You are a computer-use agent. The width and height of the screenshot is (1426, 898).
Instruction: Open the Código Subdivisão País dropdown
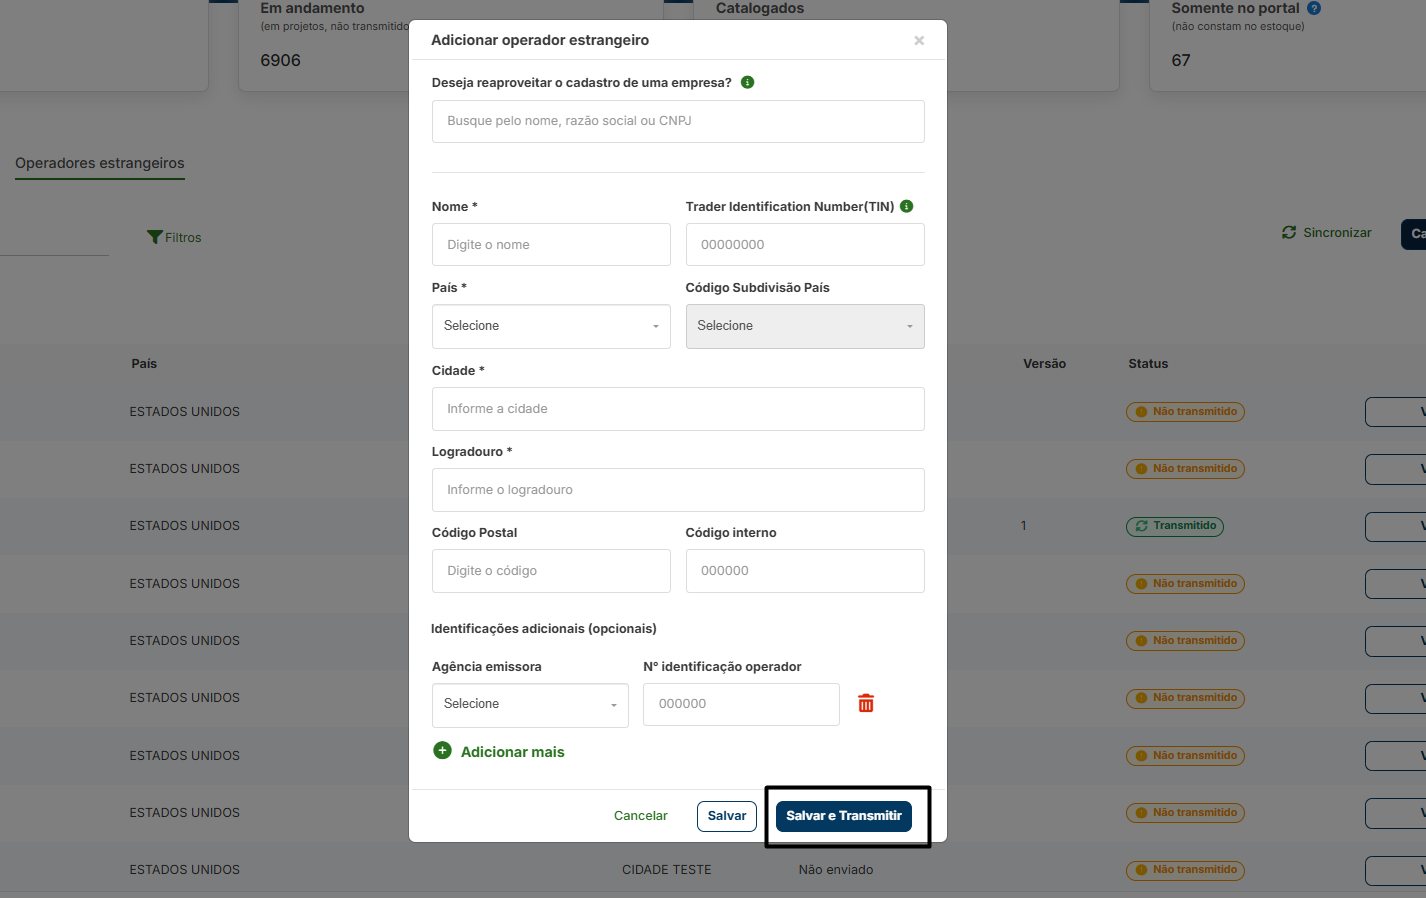click(804, 326)
